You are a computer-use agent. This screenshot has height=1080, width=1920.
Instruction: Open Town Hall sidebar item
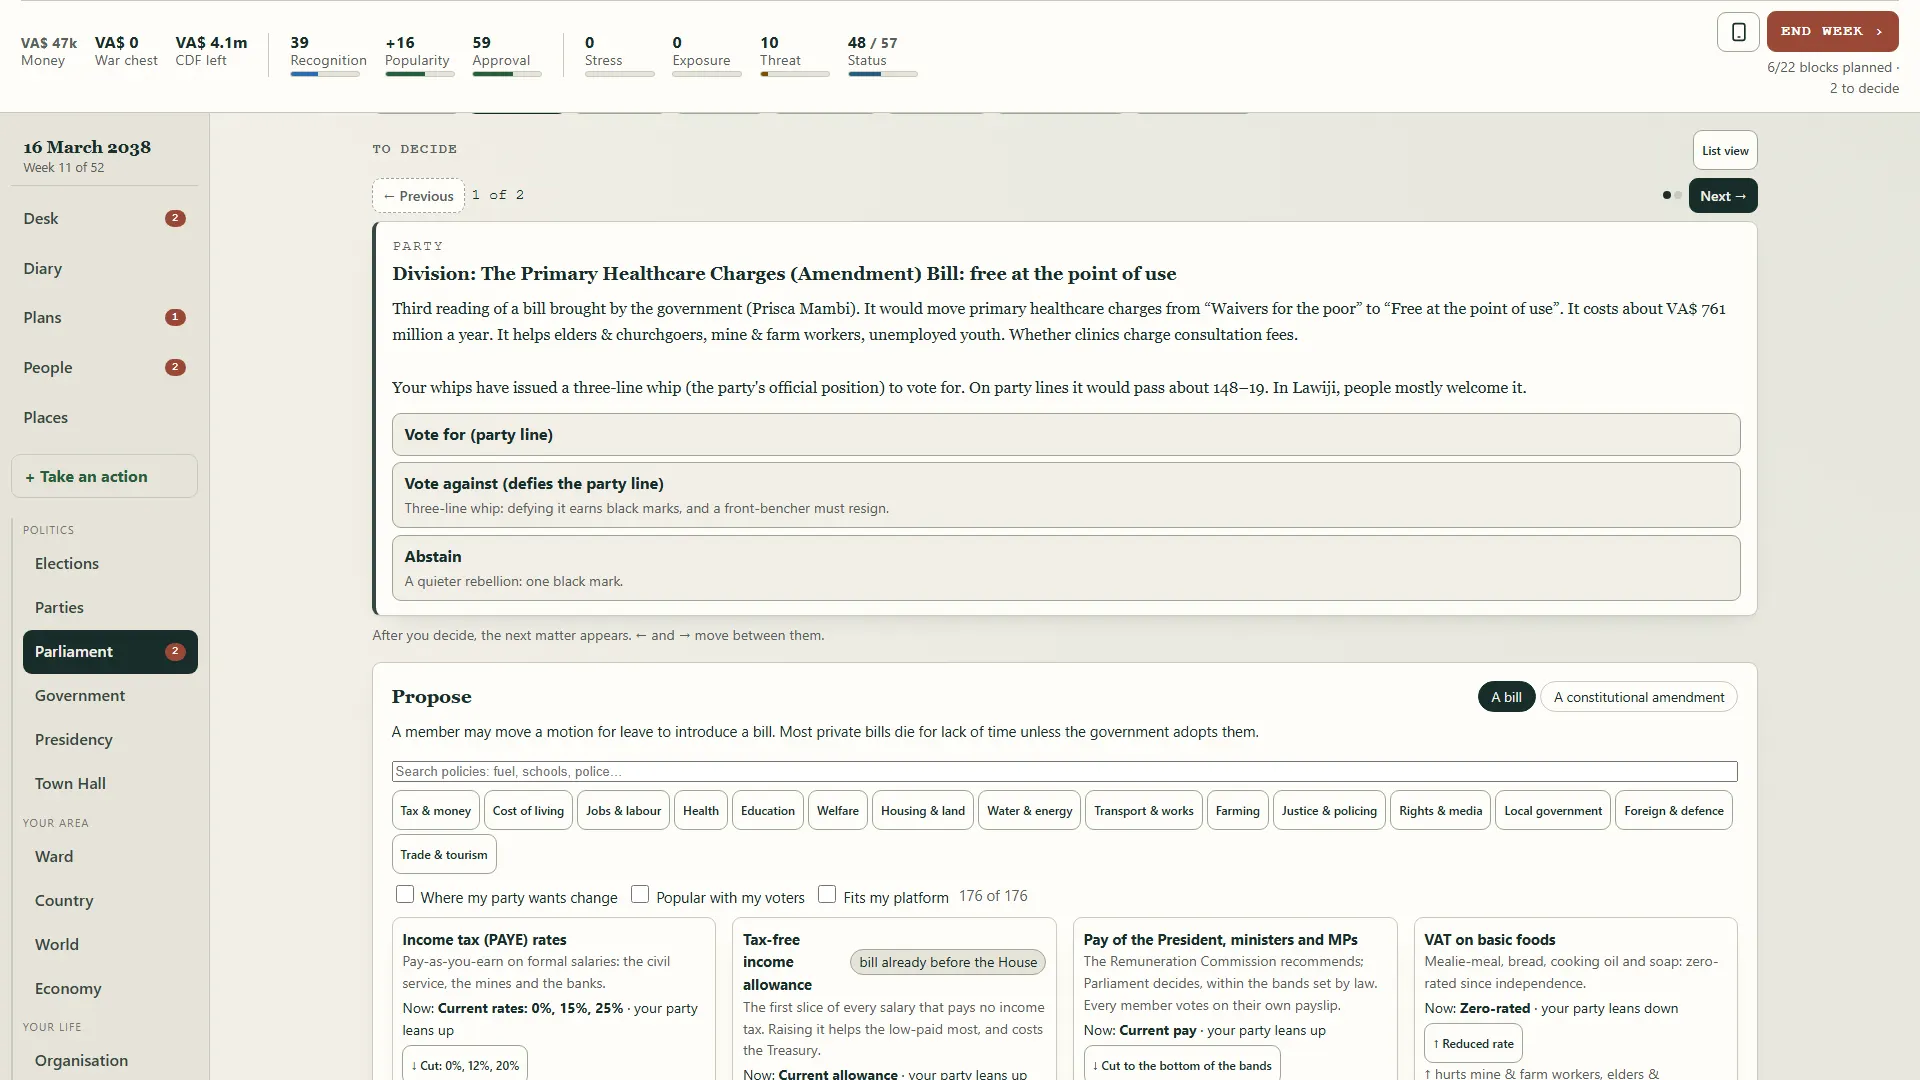pos(110,784)
